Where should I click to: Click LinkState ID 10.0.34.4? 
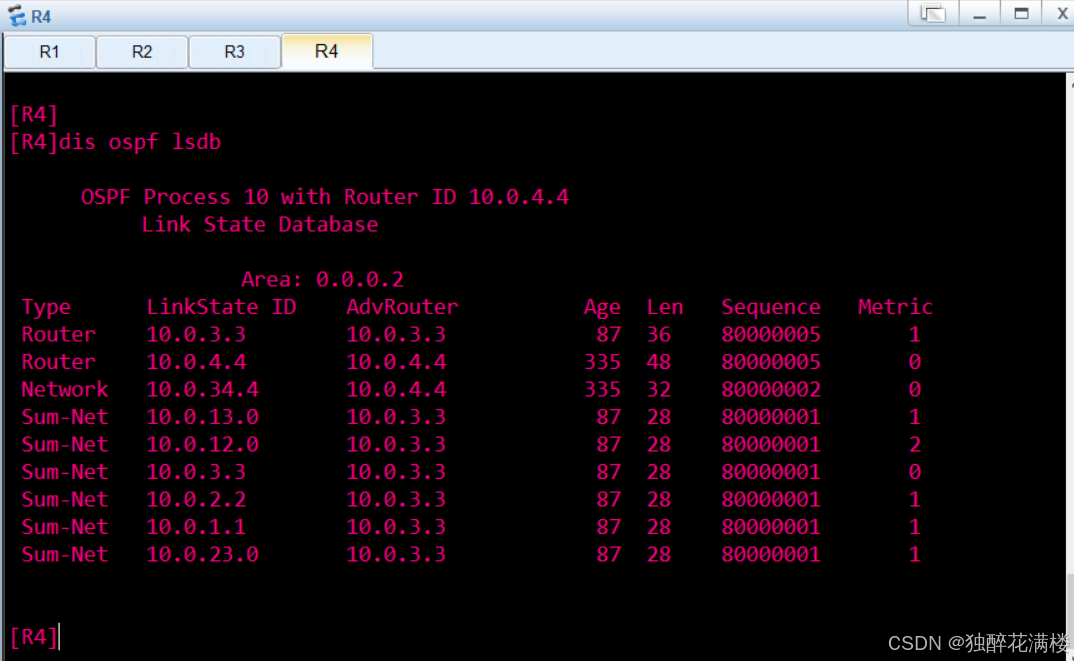pyautogui.click(x=203, y=390)
